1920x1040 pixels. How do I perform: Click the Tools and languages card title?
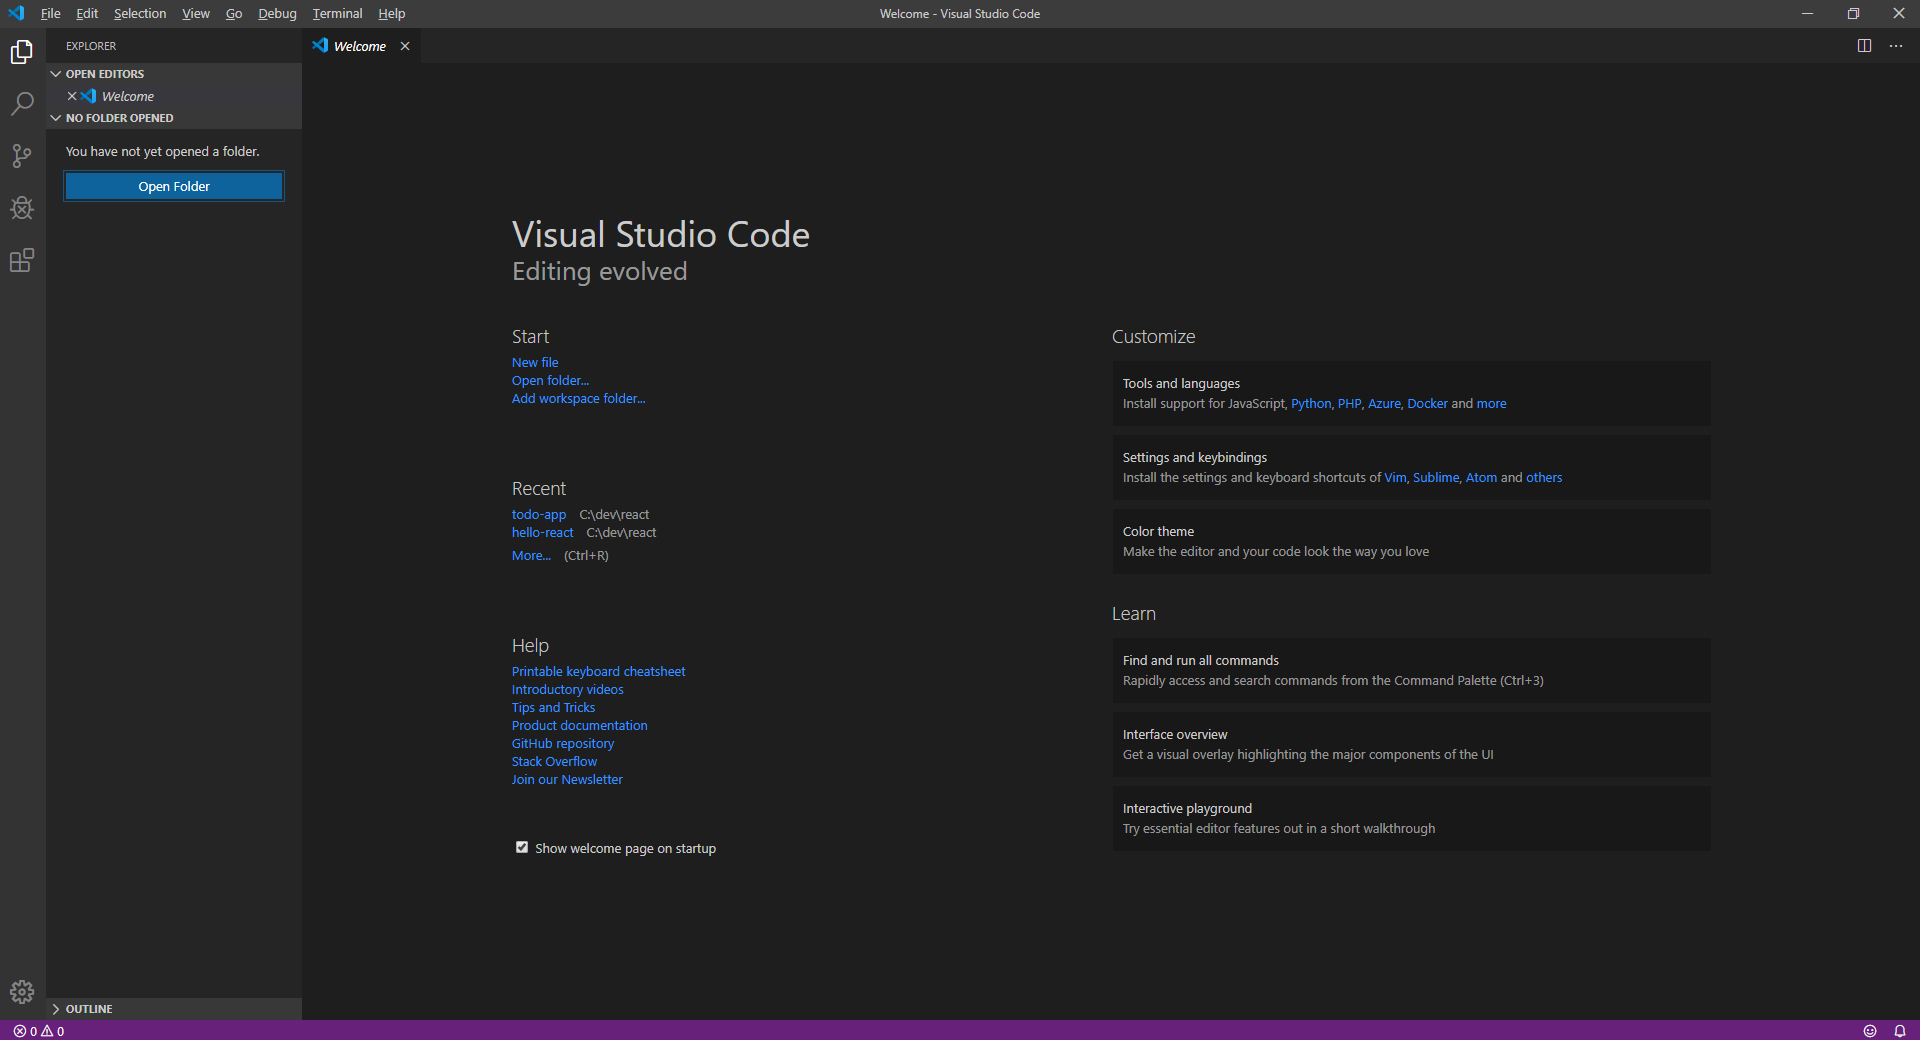pos(1181,383)
